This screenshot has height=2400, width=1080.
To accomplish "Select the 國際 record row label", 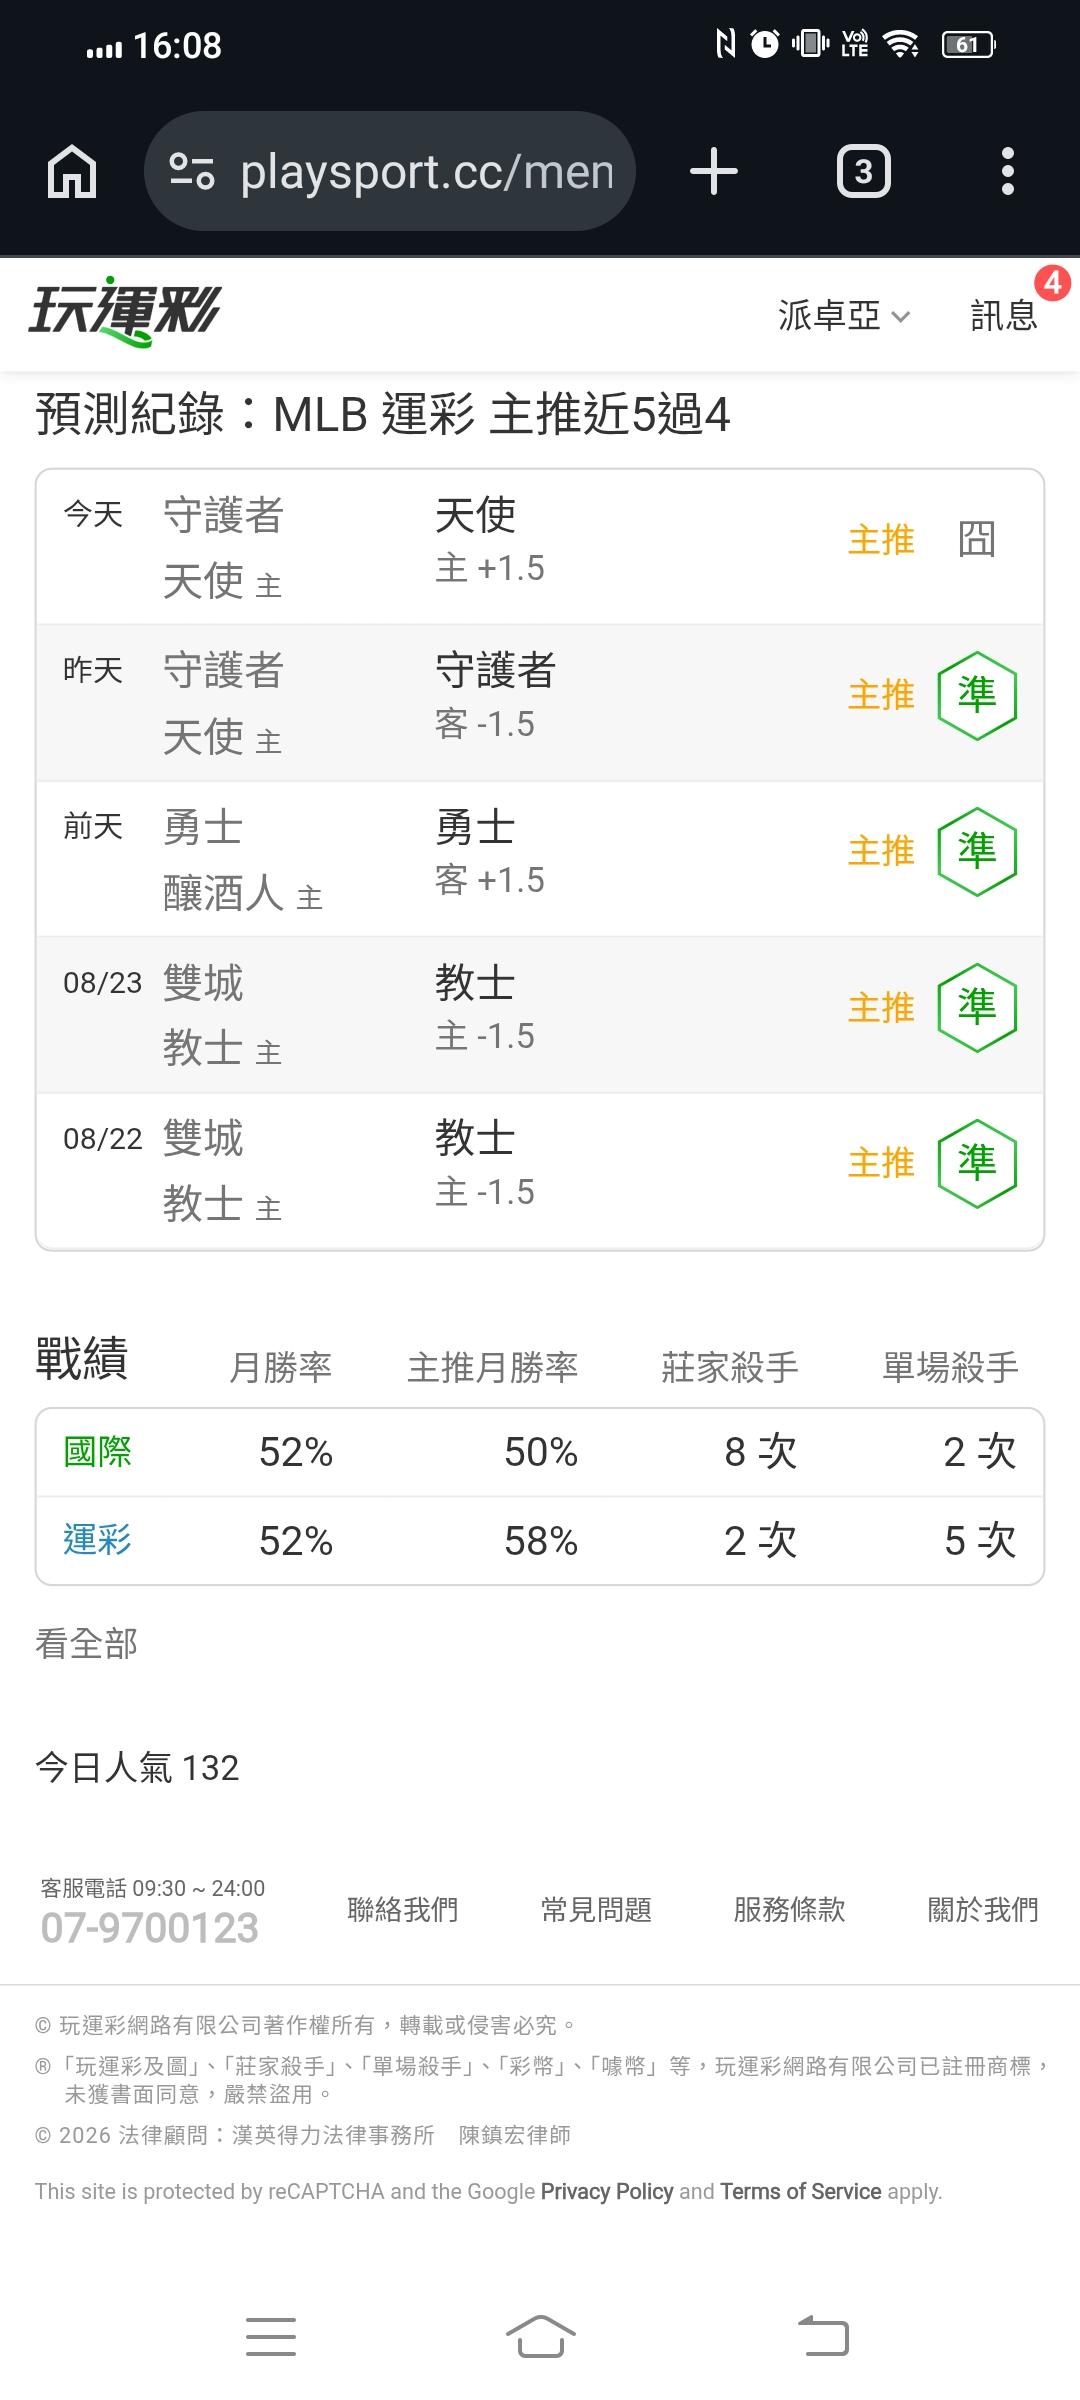I will coord(97,1452).
